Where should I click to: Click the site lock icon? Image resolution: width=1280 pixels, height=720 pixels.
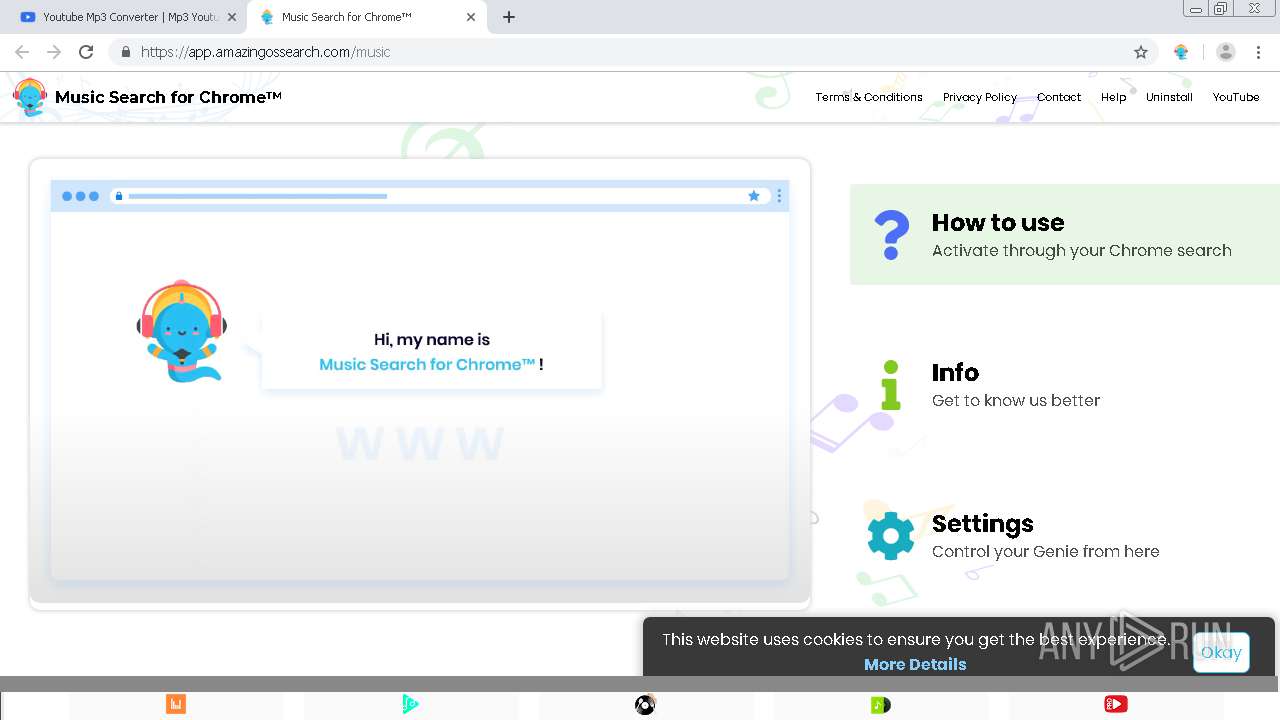tap(125, 52)
